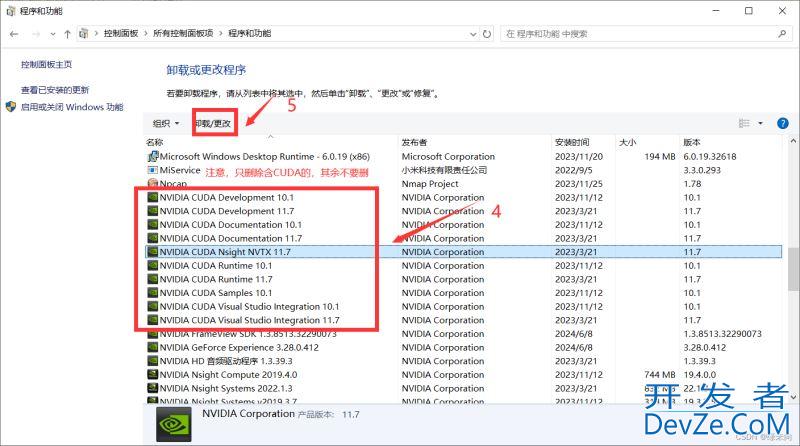Click 小米科技有限责任公司 publisher cell
Screen dimensions: 800x446
(x=444, y=170)
